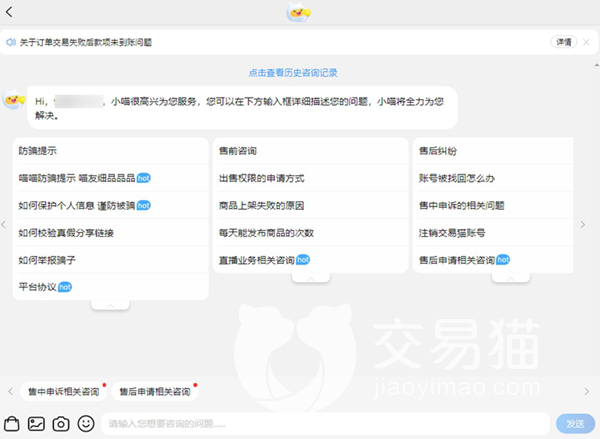Image resolution: width=600 pixels, height=439 pixels.
Task: Click the shopping bag order icon
Action: pos(12,423)
